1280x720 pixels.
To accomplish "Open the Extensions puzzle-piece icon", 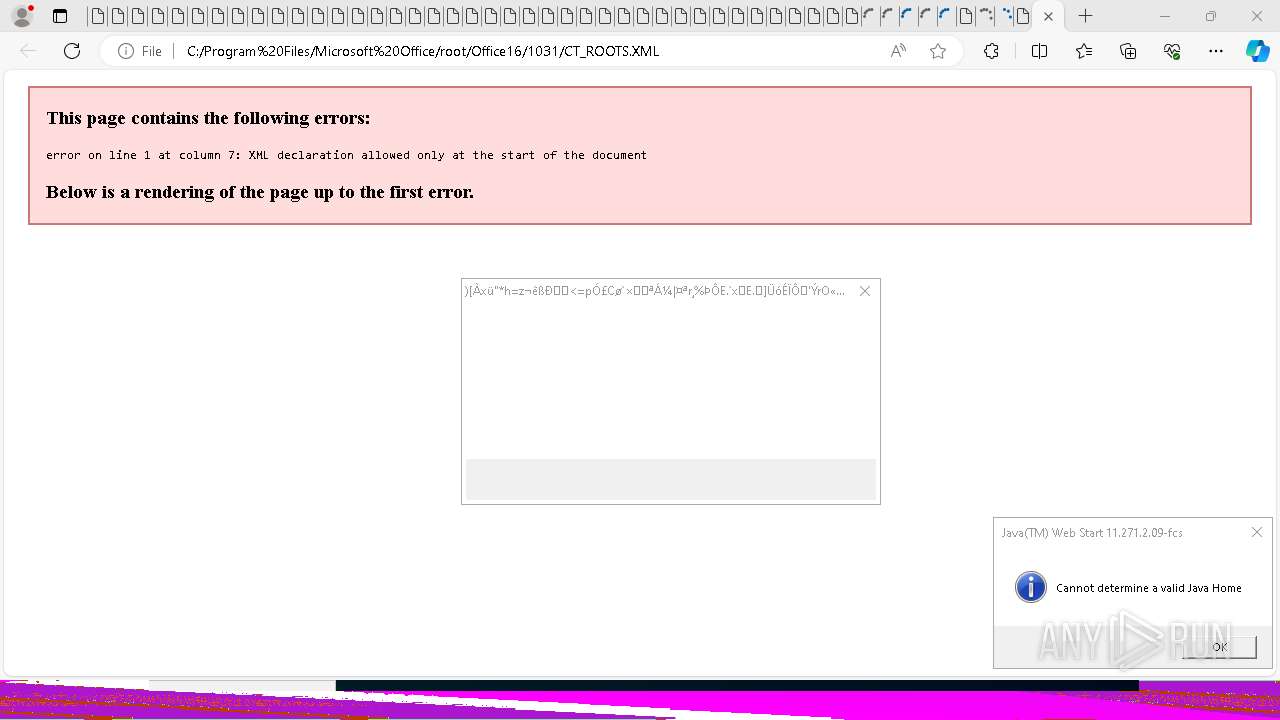I will pyautogui.click(x=991, y=51).
